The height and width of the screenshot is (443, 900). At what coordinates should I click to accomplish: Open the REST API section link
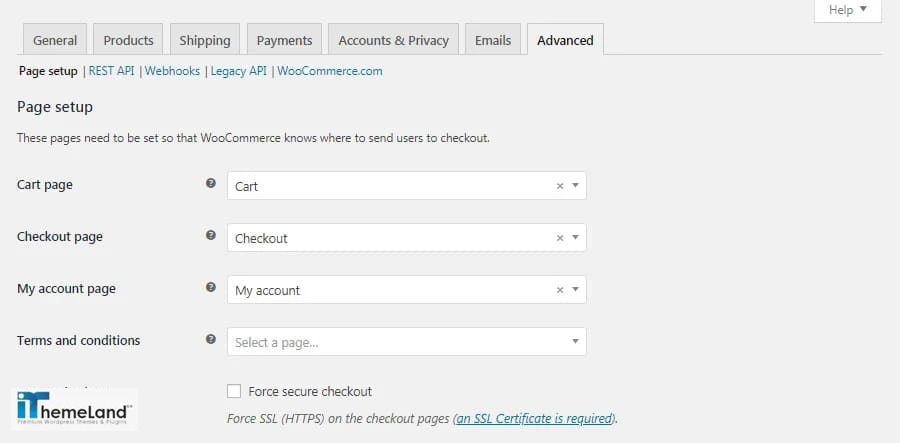(111, 71)
